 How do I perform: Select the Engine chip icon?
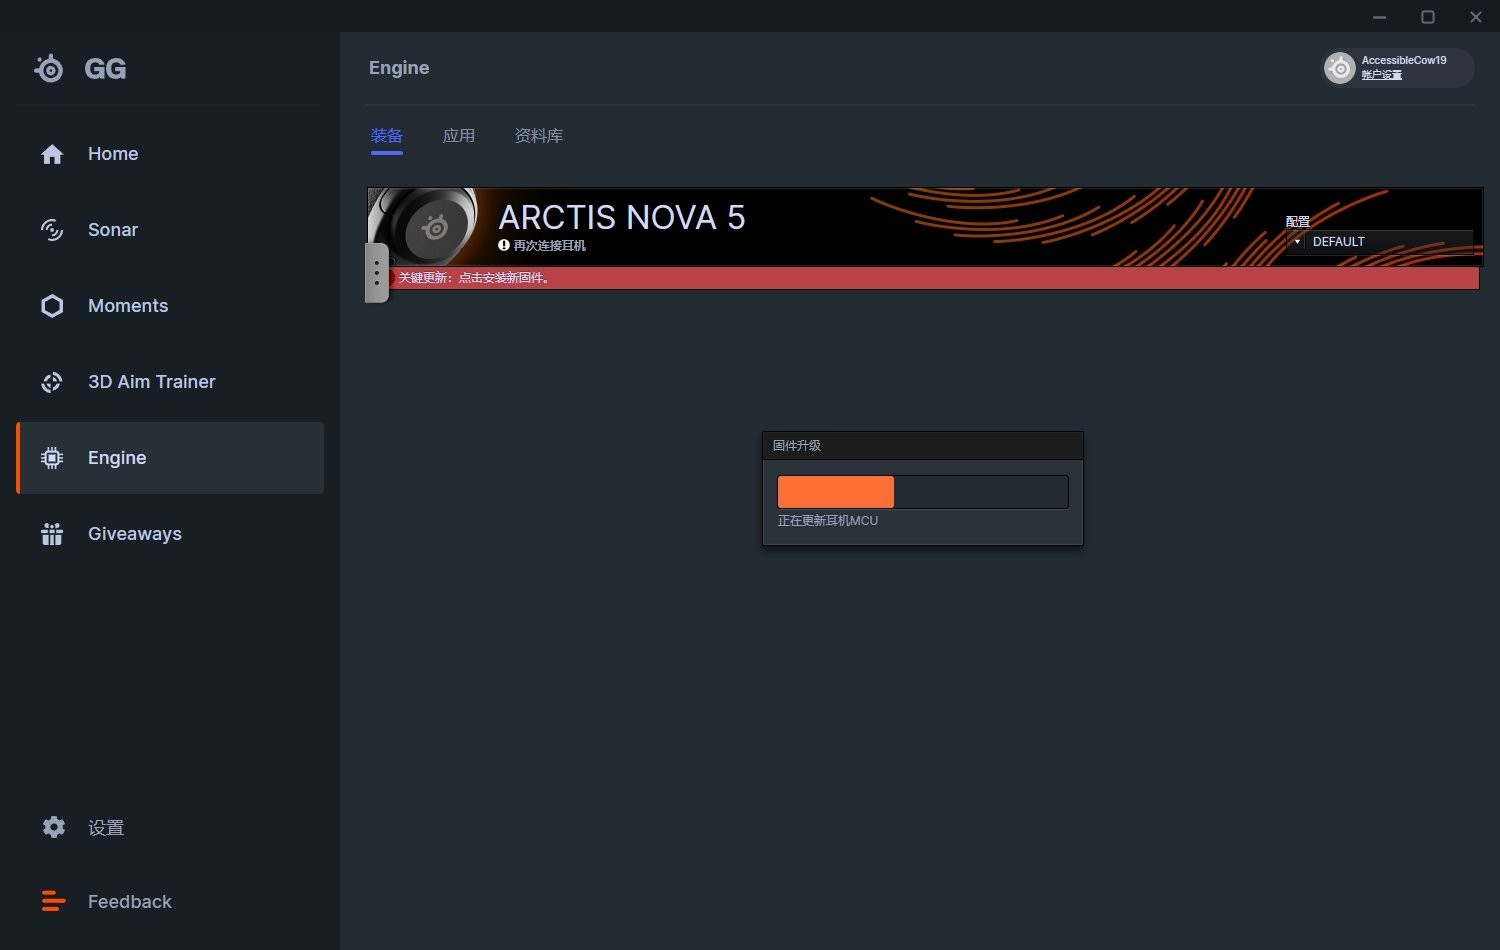coord(52,458)
